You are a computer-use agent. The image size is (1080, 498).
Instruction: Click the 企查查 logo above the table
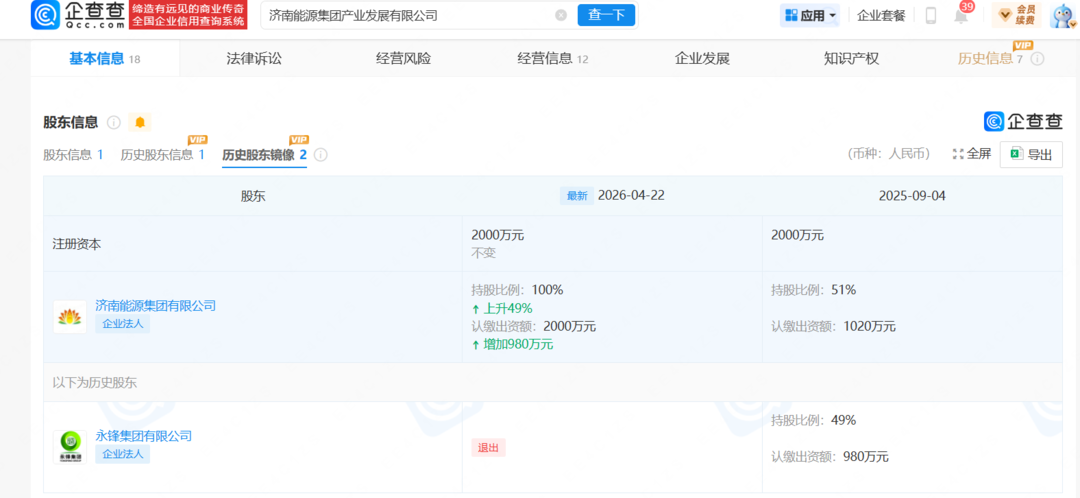pyautogui.click(x=1023, y=121)
